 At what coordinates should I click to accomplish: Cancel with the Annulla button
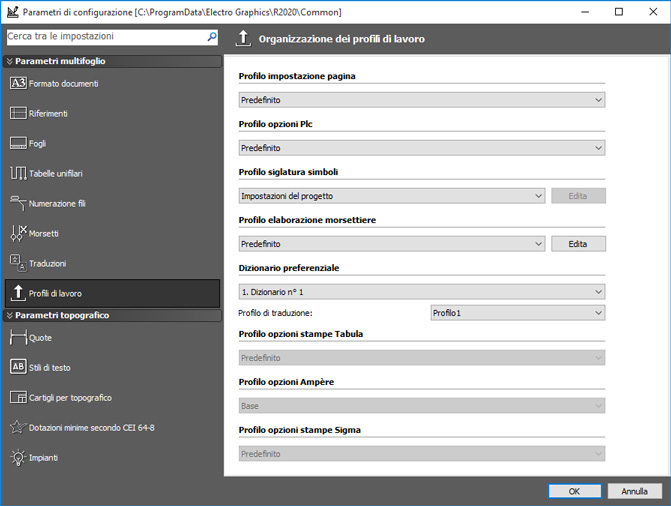pyautogui.click(x=635, y=491)
